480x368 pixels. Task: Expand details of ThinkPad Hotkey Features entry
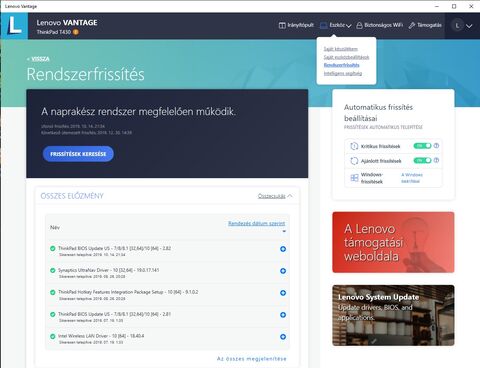tap(283, 293)
